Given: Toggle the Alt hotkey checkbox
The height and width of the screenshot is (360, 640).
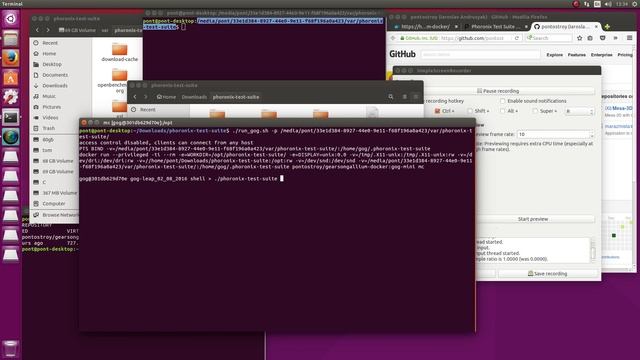Looking at the screenshot, I should pos(502,111).
